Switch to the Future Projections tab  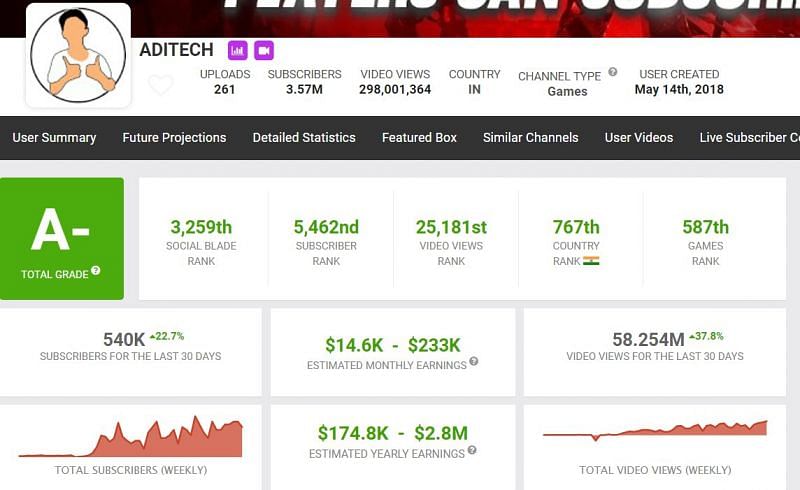[x=174, y=137]
